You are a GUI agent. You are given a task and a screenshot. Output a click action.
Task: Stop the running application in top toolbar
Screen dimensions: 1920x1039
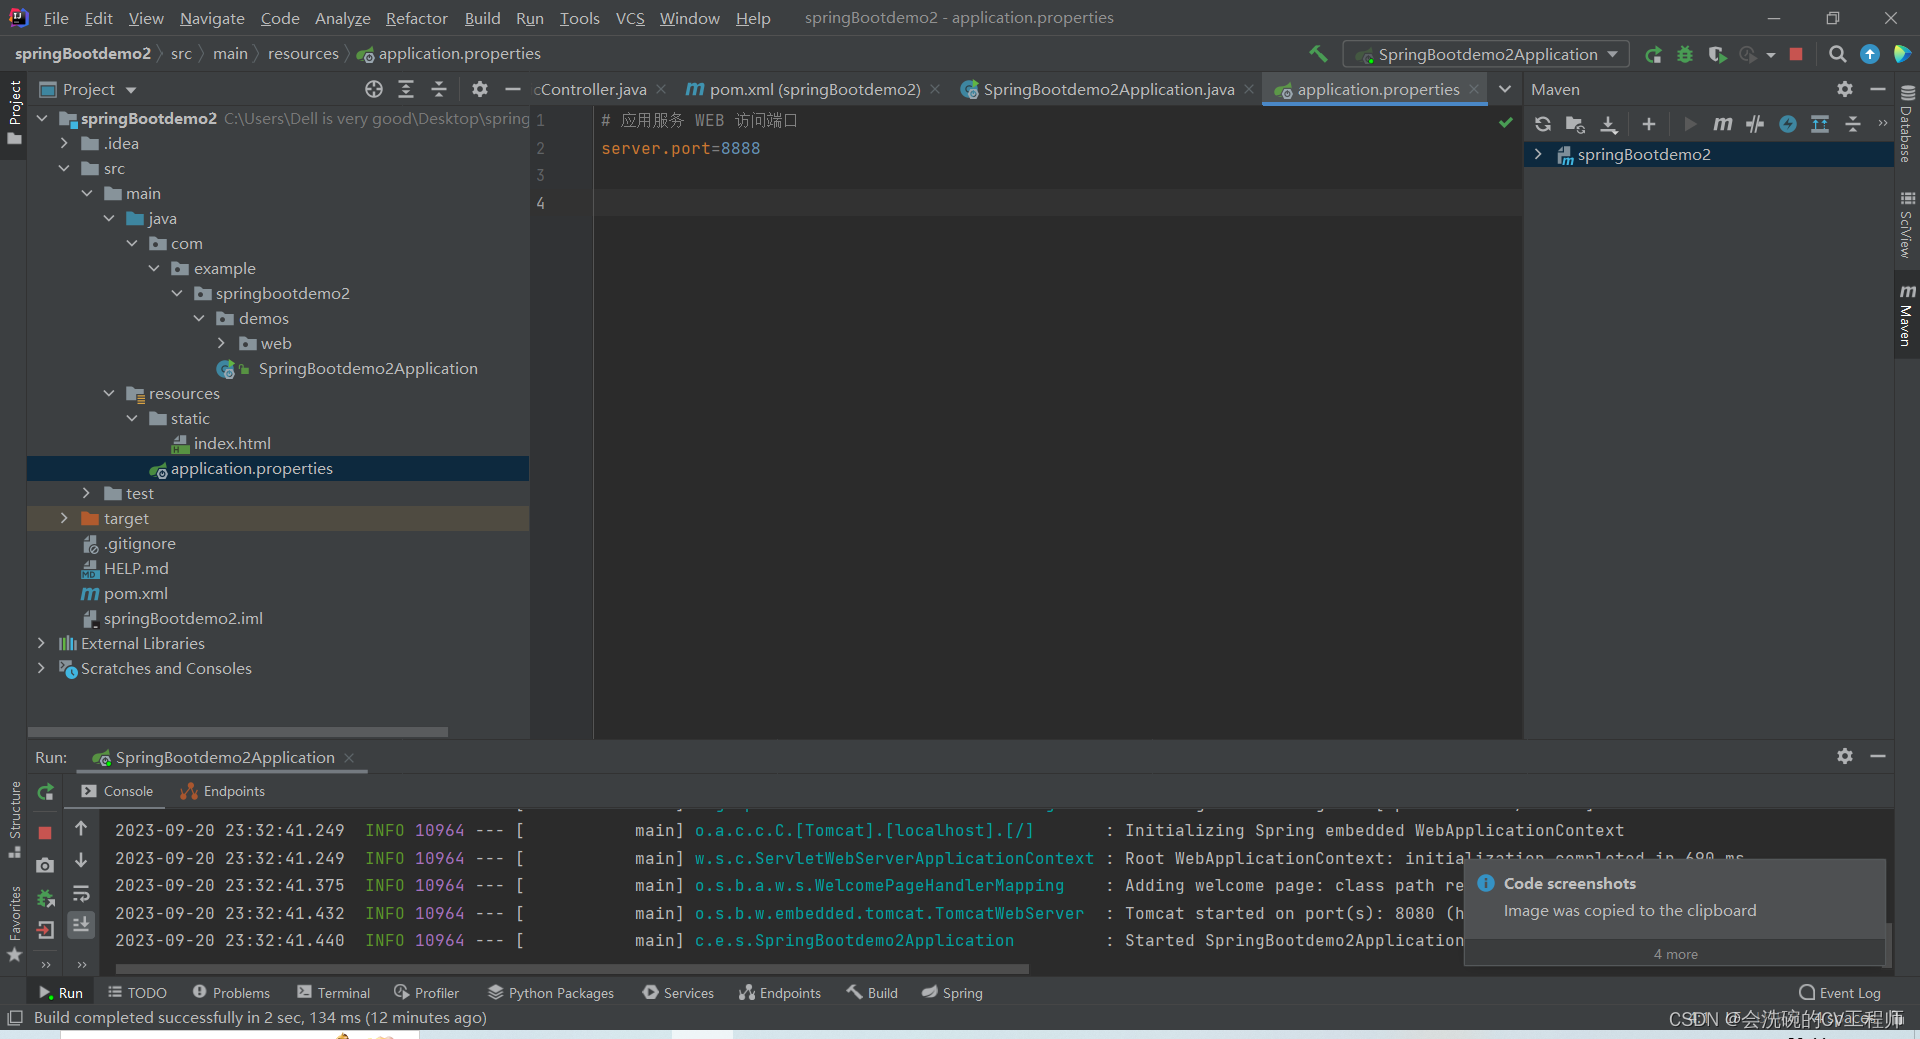1796,55
